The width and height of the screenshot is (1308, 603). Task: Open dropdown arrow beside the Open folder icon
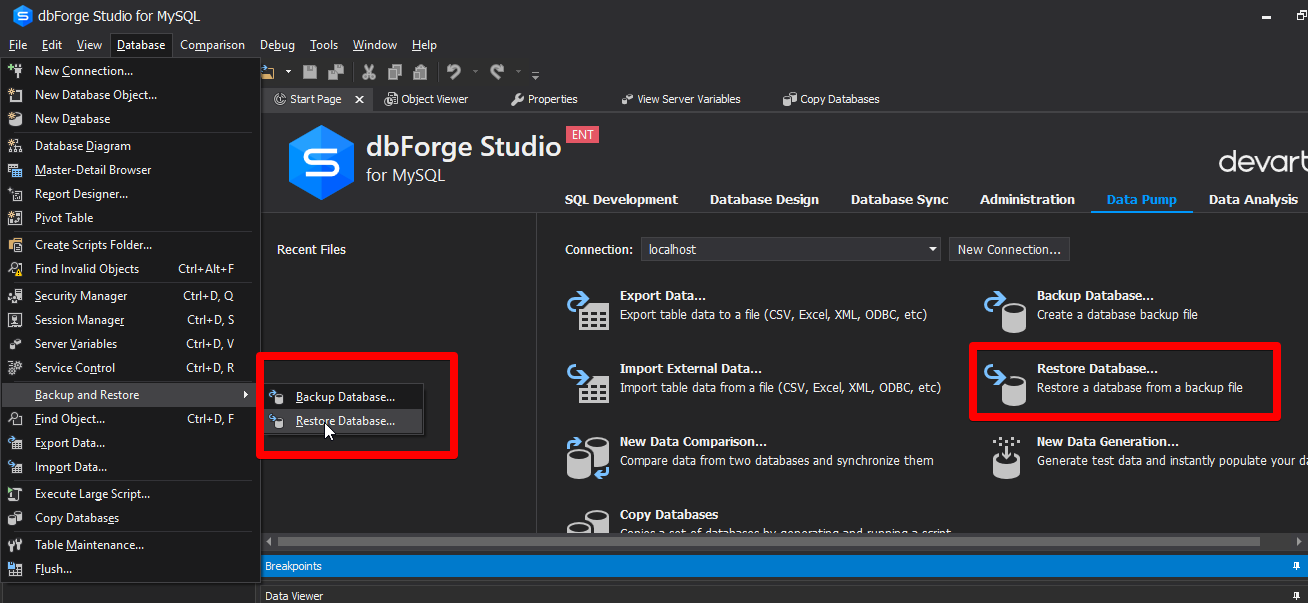pos(289,72)
